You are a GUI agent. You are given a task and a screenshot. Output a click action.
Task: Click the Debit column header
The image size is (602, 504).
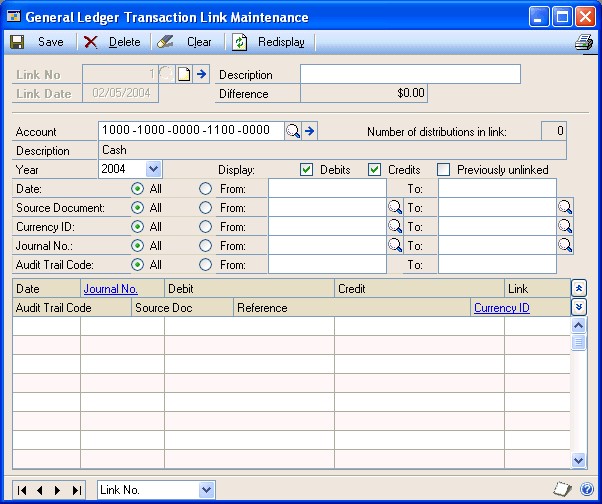tap(249, 289)
